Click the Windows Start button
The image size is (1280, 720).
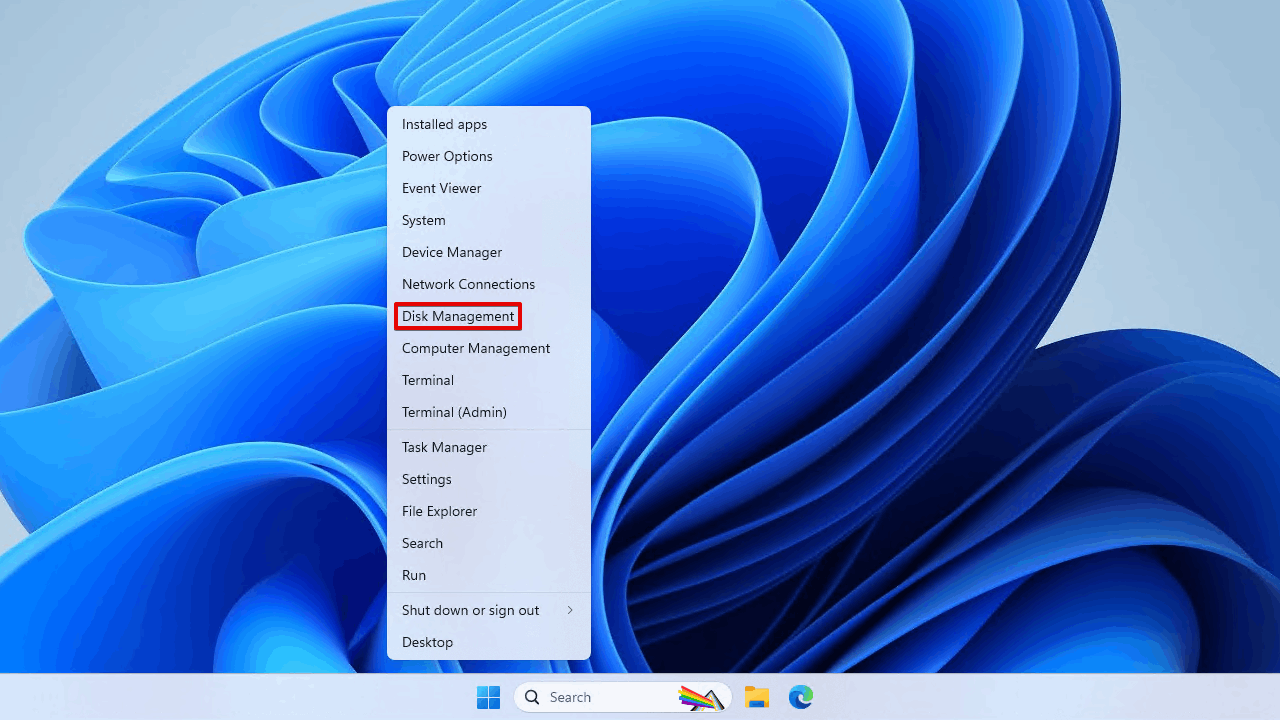click(x=488, y=697)
